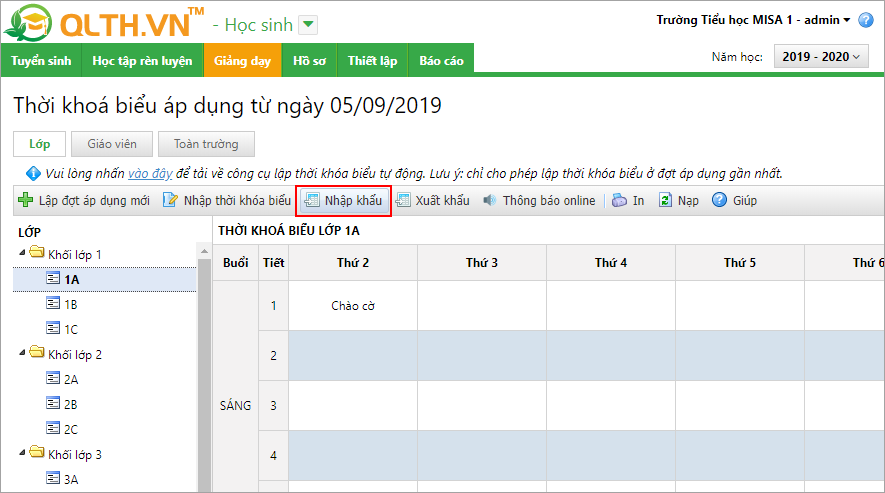Click the In printer icon
The height and width of the screenshot is (493, 885).
click(619, 200)
